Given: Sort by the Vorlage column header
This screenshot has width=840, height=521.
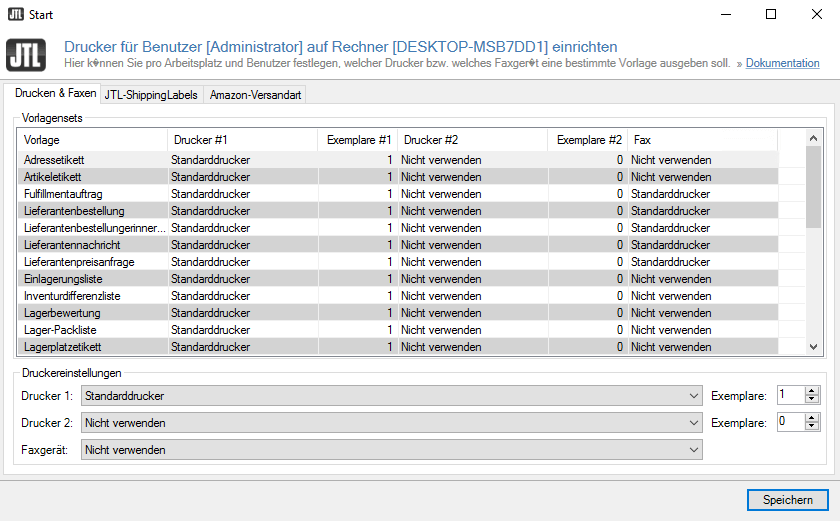Looking at the screenshot, I should pos(92,140).
